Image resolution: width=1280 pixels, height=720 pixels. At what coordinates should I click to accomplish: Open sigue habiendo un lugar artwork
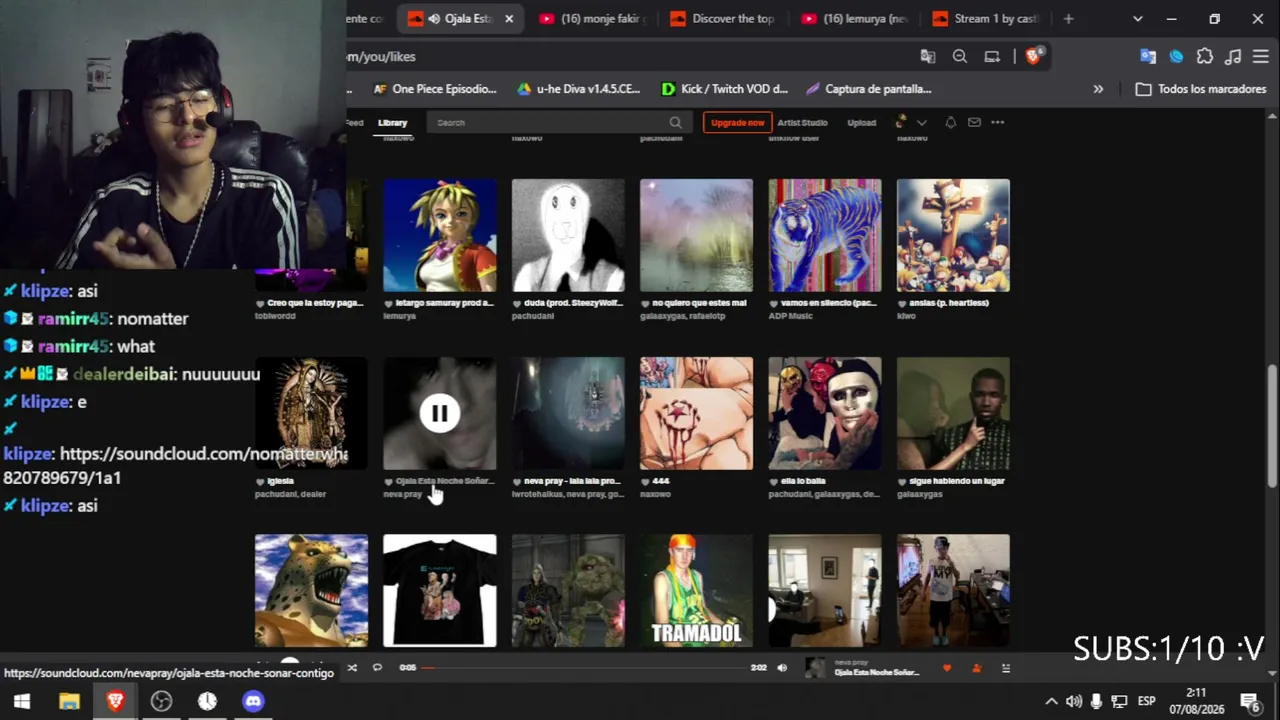[x=953, y=413]
